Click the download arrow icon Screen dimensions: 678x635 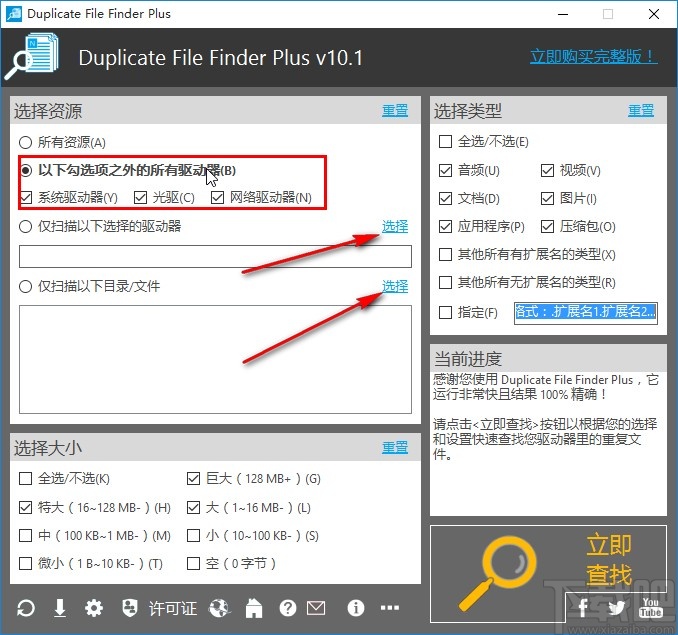point(60,608)
